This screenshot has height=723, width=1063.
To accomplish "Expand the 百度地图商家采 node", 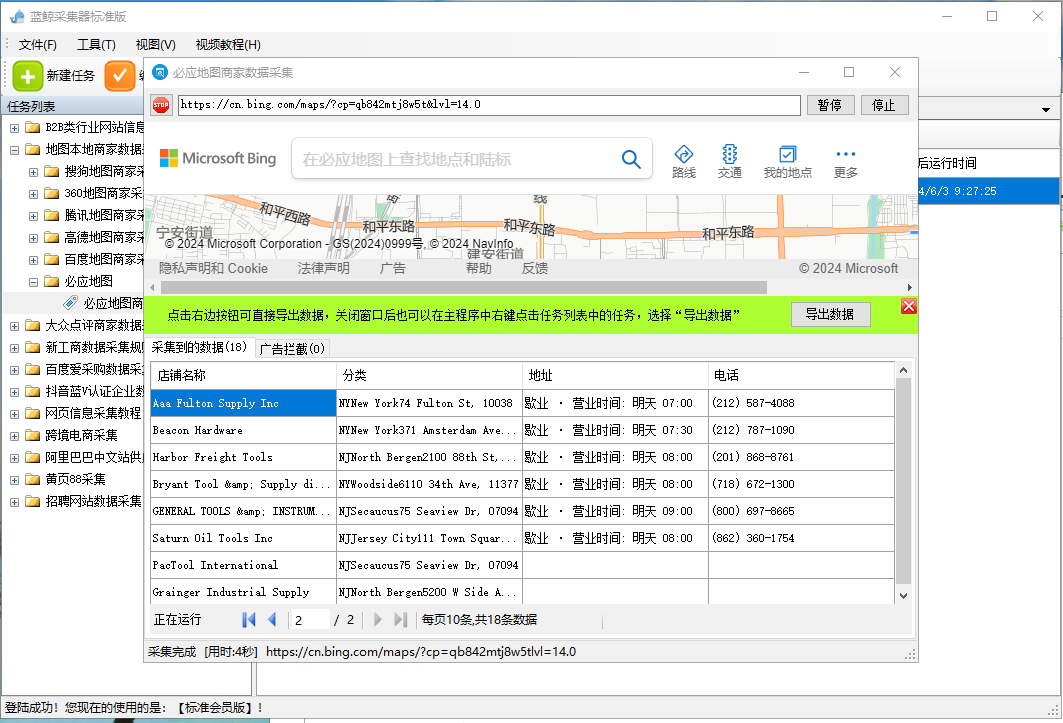I will 33,260.
